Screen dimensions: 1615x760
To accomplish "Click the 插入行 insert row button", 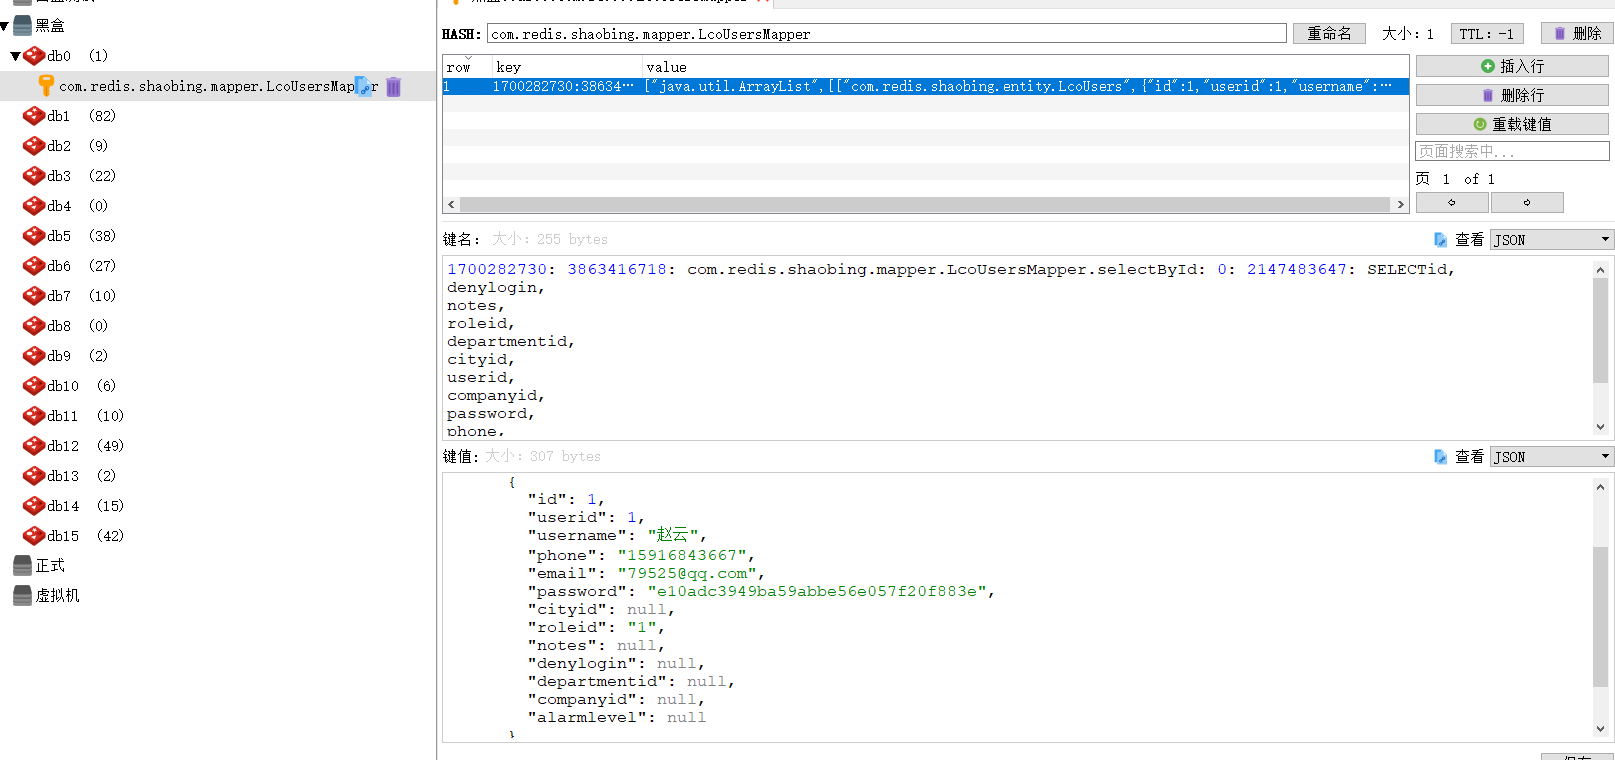I will 1512,66.
